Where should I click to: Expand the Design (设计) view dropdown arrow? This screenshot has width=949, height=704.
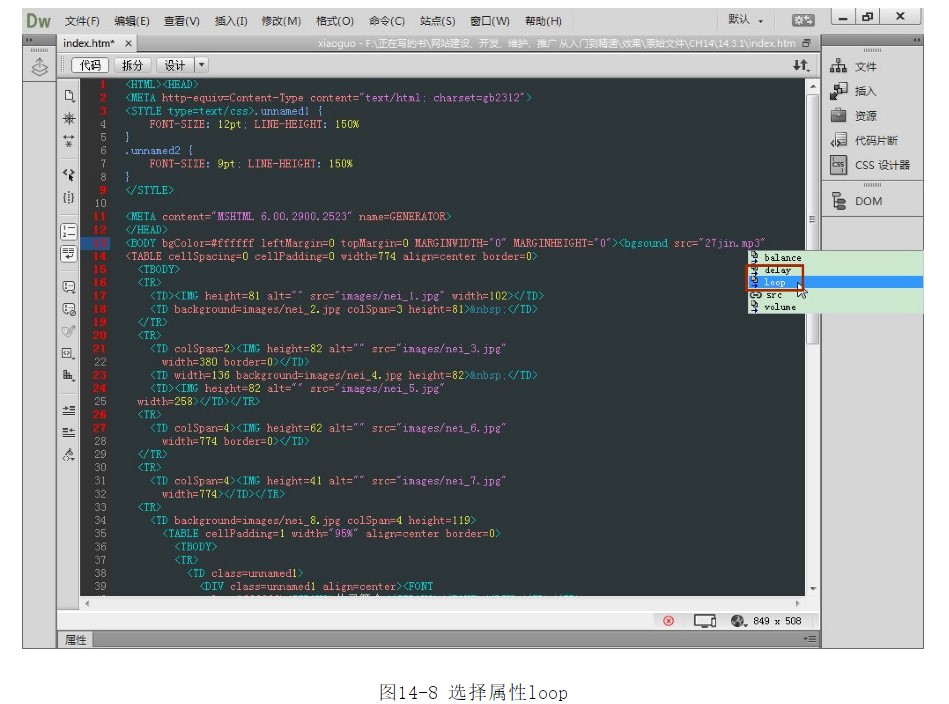pyautogui.click(x=203, y=65)
